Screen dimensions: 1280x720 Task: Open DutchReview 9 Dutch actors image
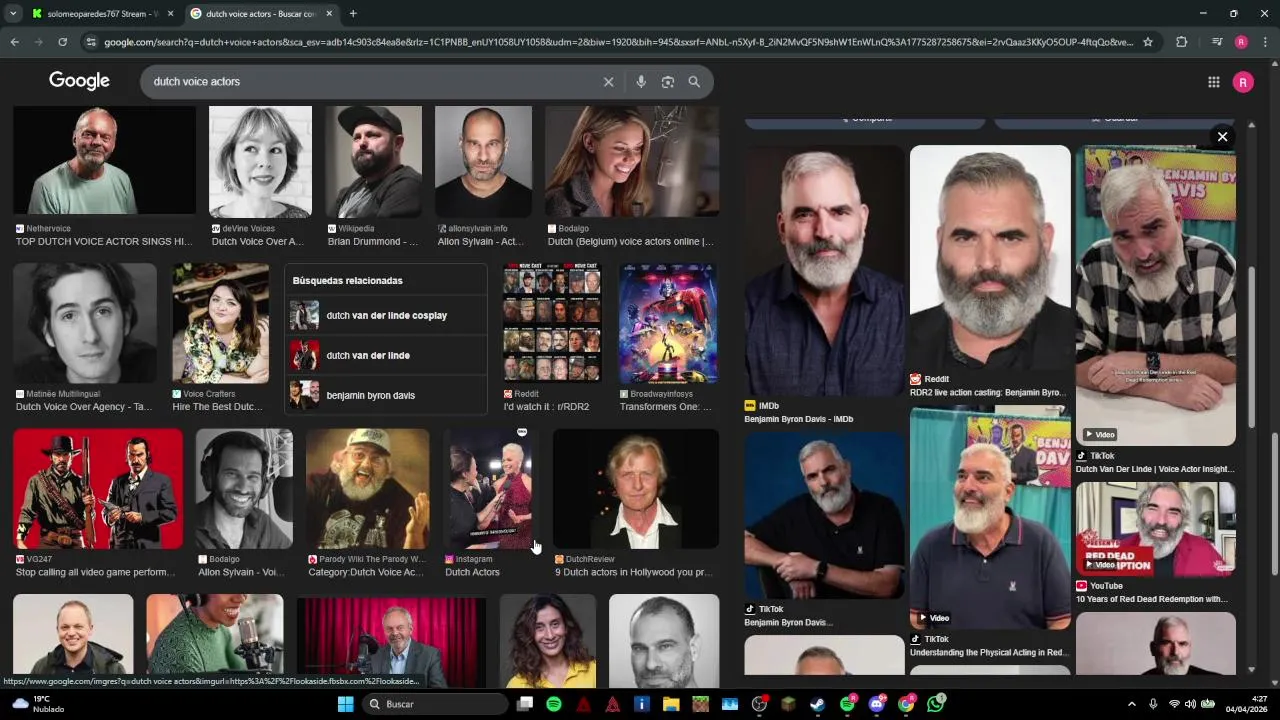click(x=636, y=489)
